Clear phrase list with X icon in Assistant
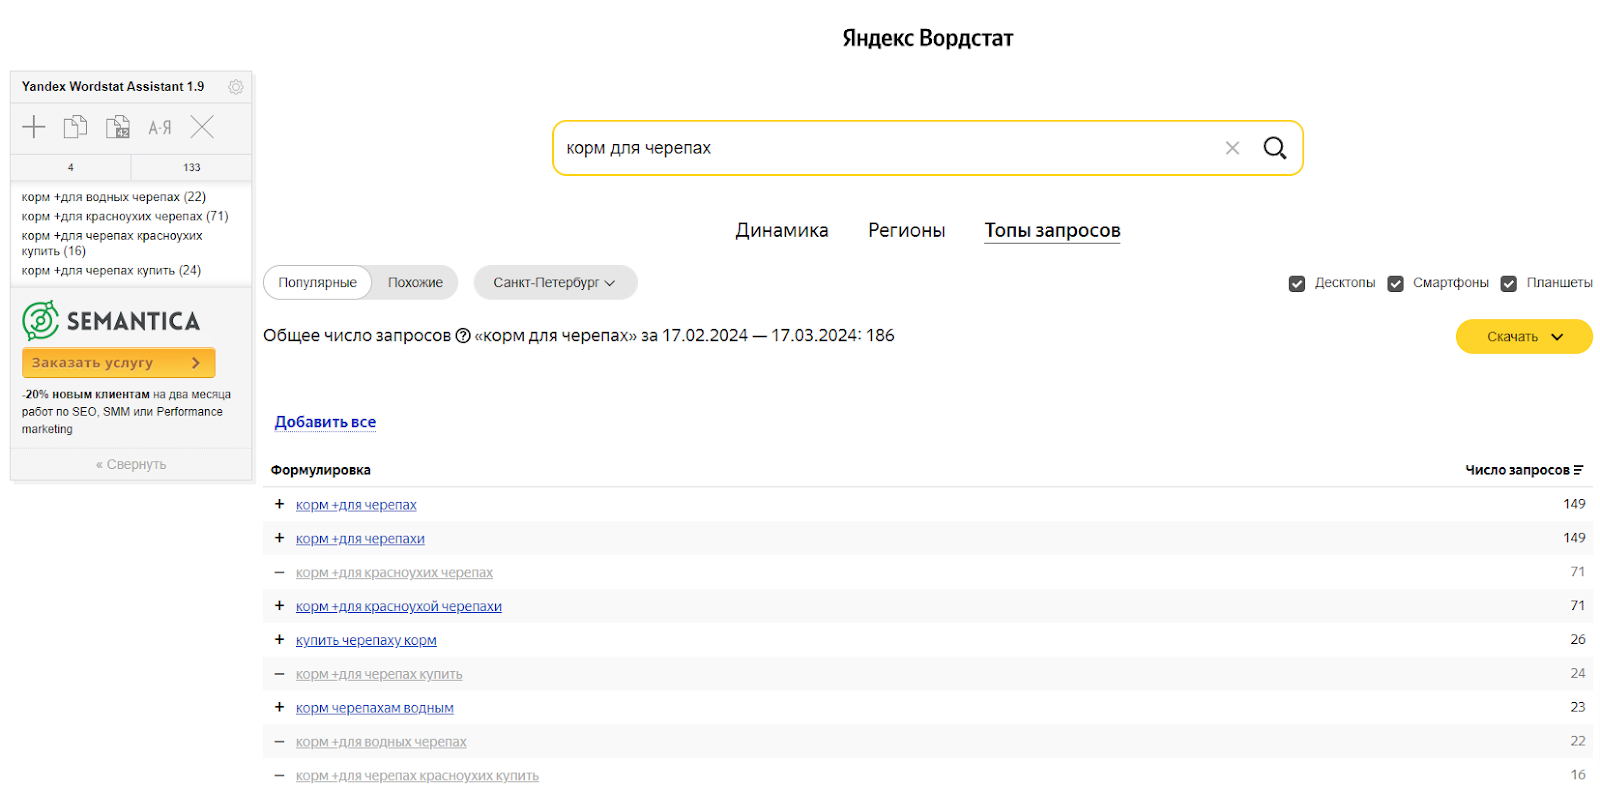The height and width of the screenshot is (790, 1600). coord(202,127)
